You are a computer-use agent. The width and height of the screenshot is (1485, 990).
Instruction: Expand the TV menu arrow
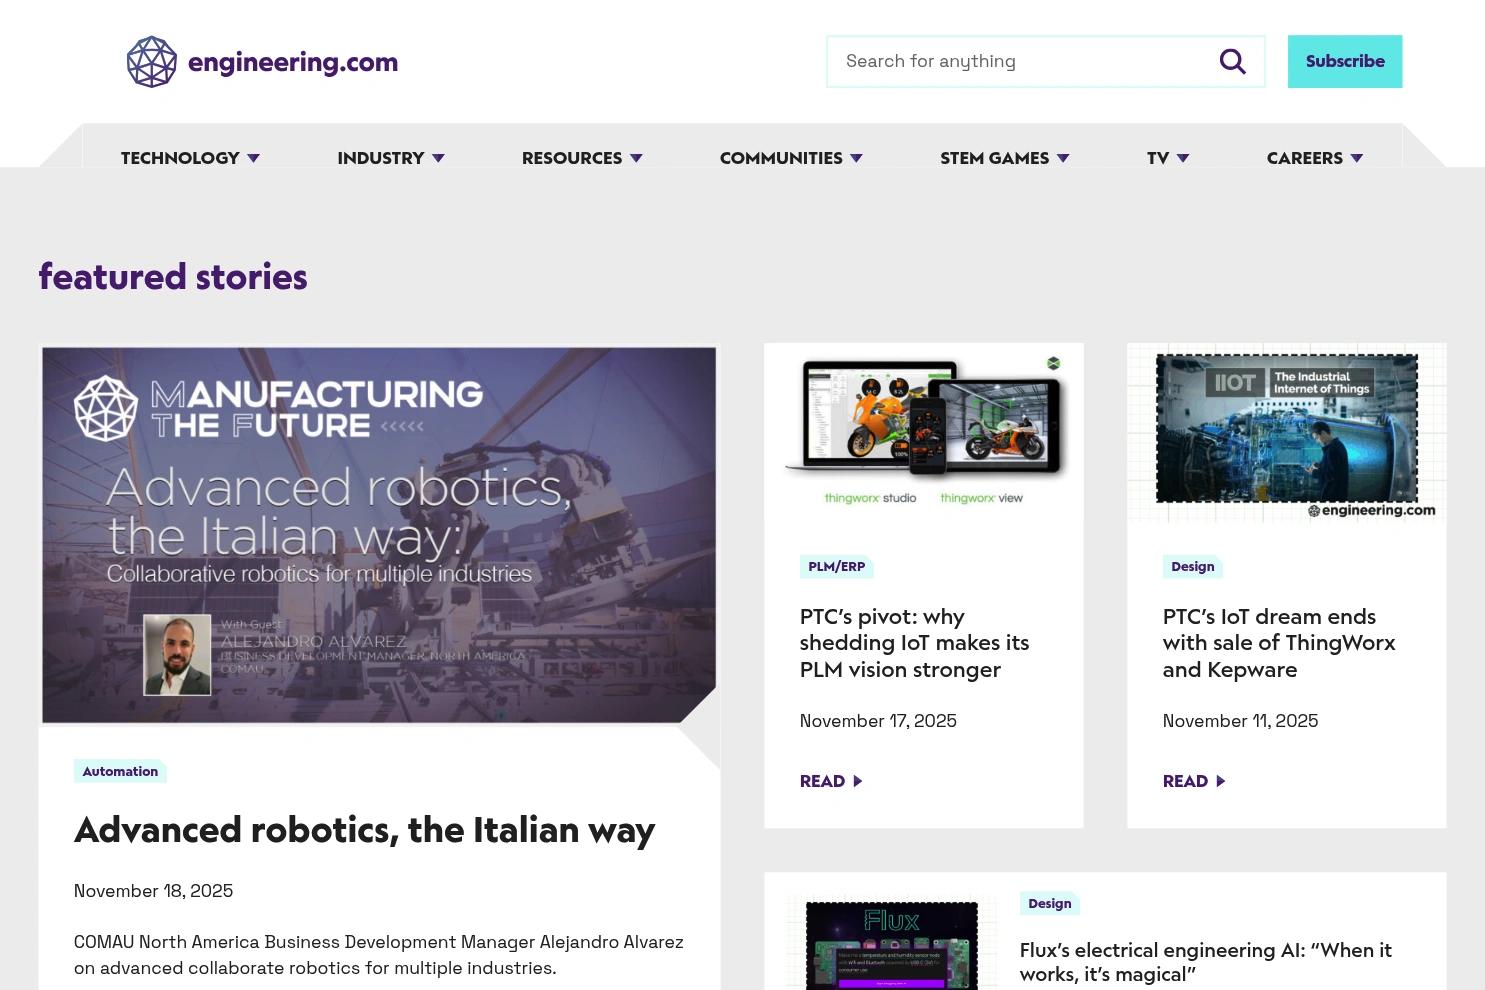pyautogui.click(x=1183, y=158)
